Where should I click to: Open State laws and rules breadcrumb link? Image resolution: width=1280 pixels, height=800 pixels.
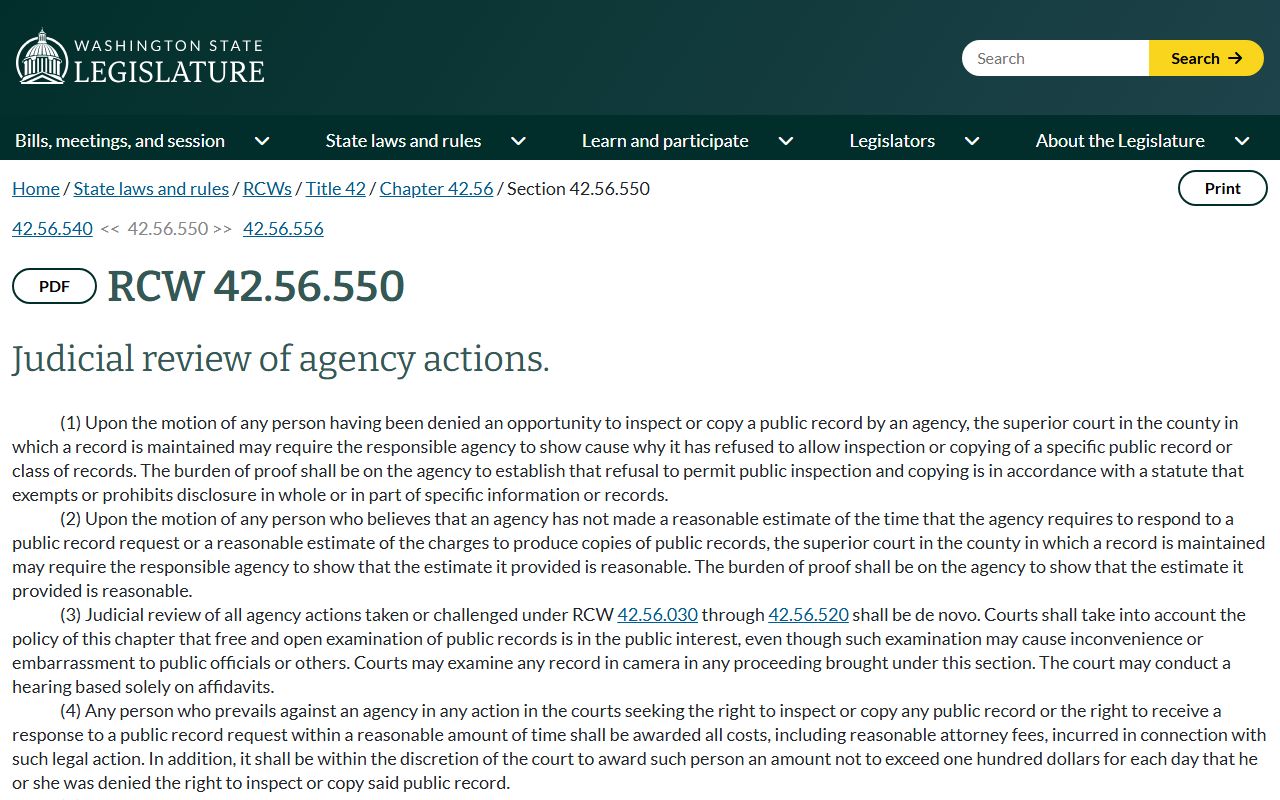151,188
